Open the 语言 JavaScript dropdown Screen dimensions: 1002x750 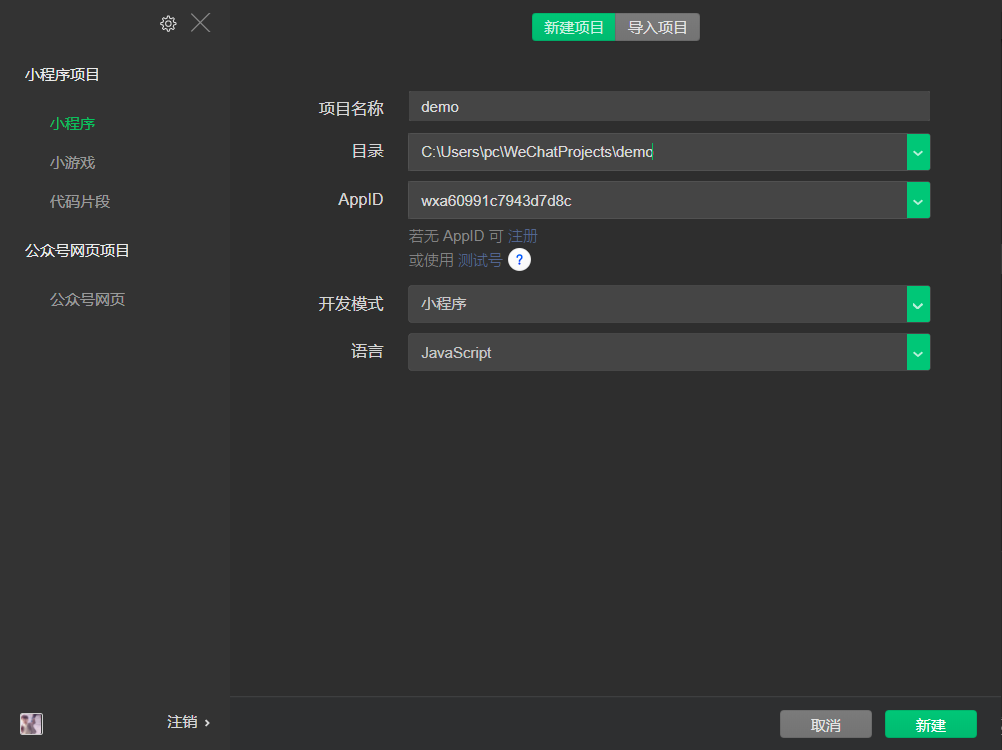tap(669, 352)
